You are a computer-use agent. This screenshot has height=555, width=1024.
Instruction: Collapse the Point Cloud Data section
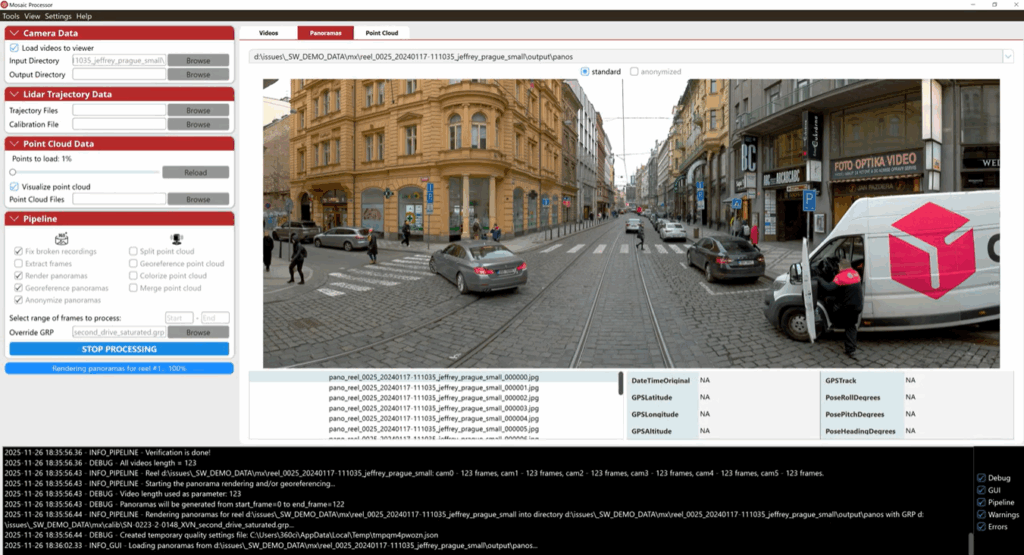pyautogui.click(x=14, y=144)
